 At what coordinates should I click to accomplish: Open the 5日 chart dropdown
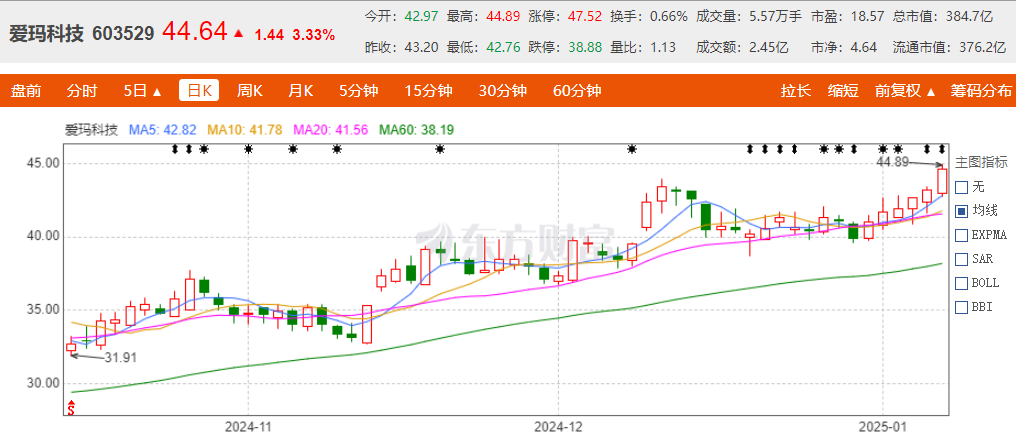pyautogui.click(x=143, y=91)
